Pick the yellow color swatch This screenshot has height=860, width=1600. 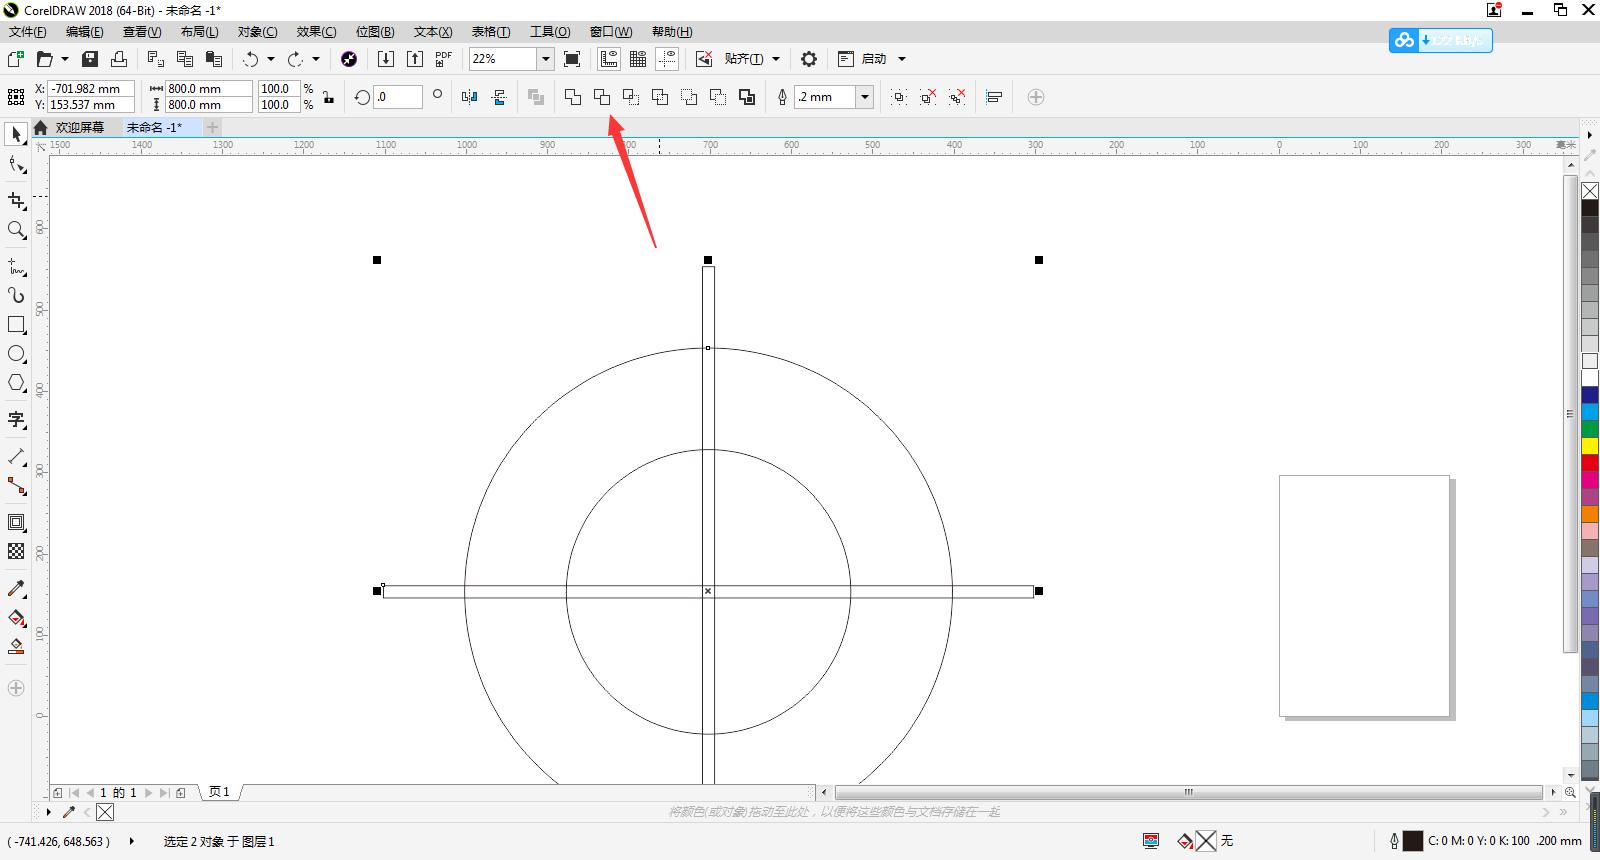click(1589, 445)
